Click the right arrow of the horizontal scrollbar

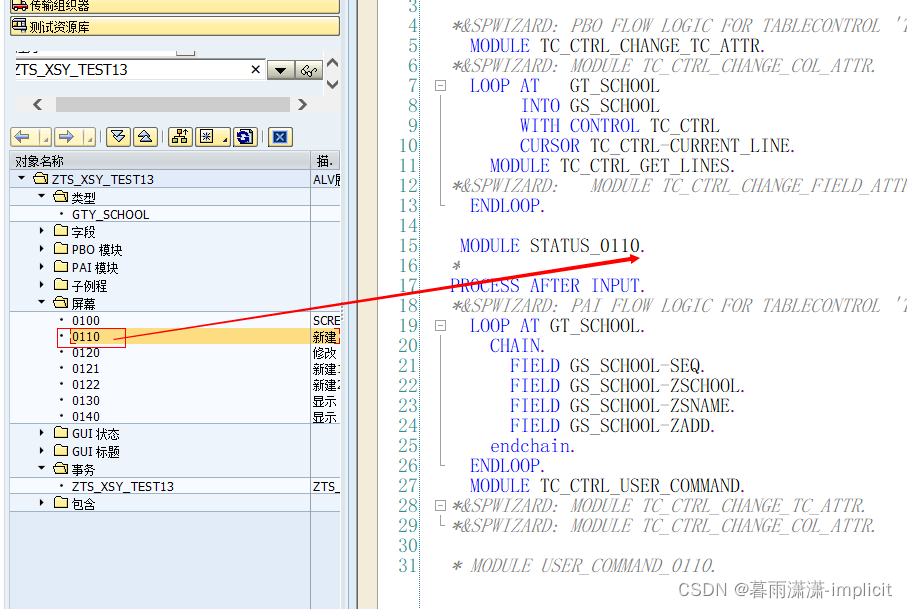[302, 105]
